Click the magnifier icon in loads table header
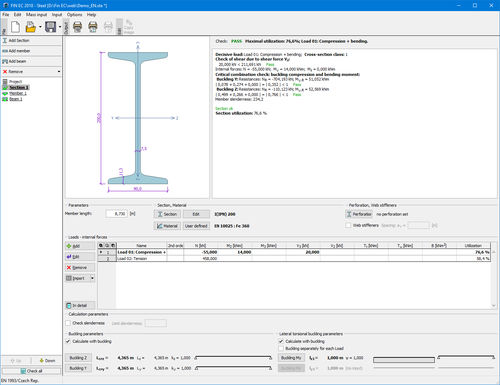Image resolution: width=500 pixels, height=385 pixels. click(107, 245)
